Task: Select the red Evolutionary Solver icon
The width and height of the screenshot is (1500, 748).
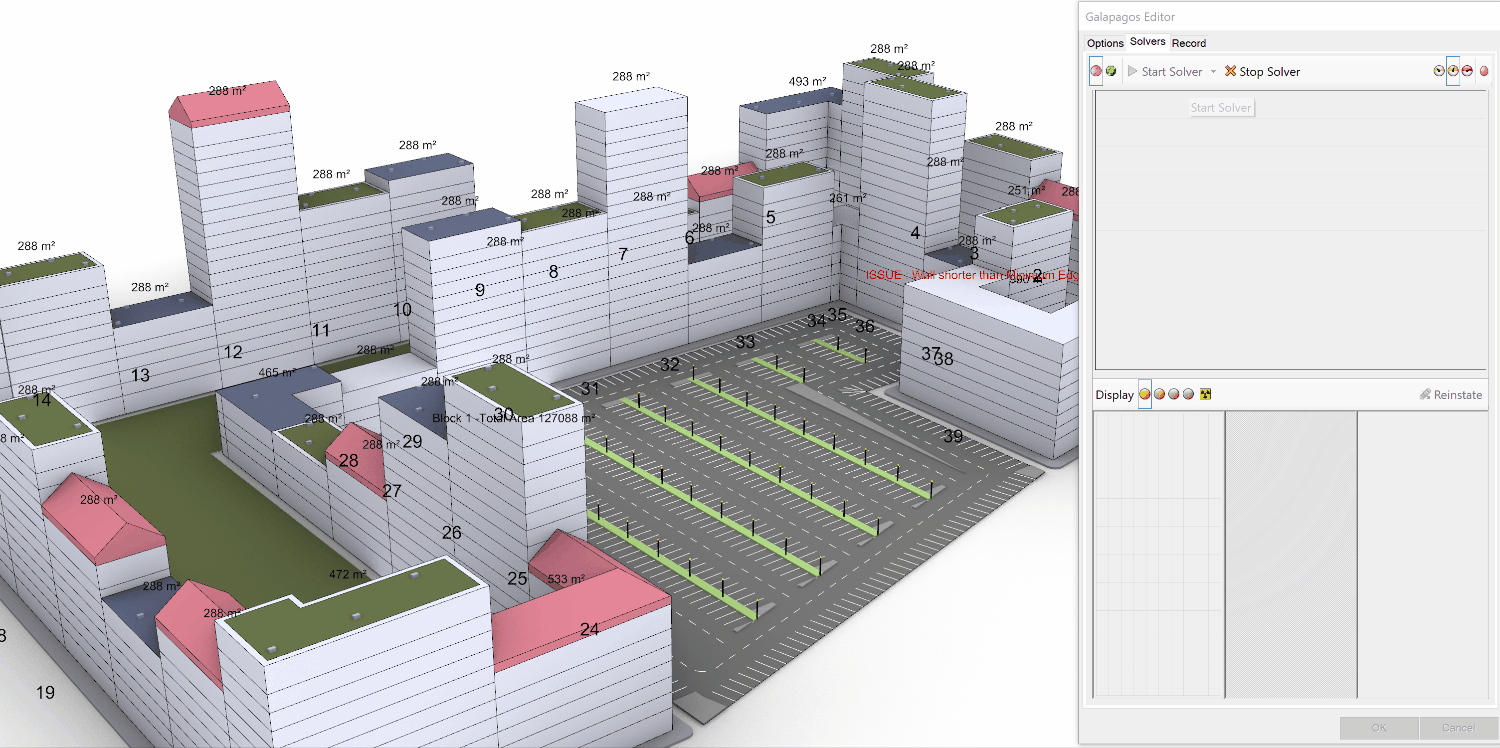Action: click(x=1096, y=71)
